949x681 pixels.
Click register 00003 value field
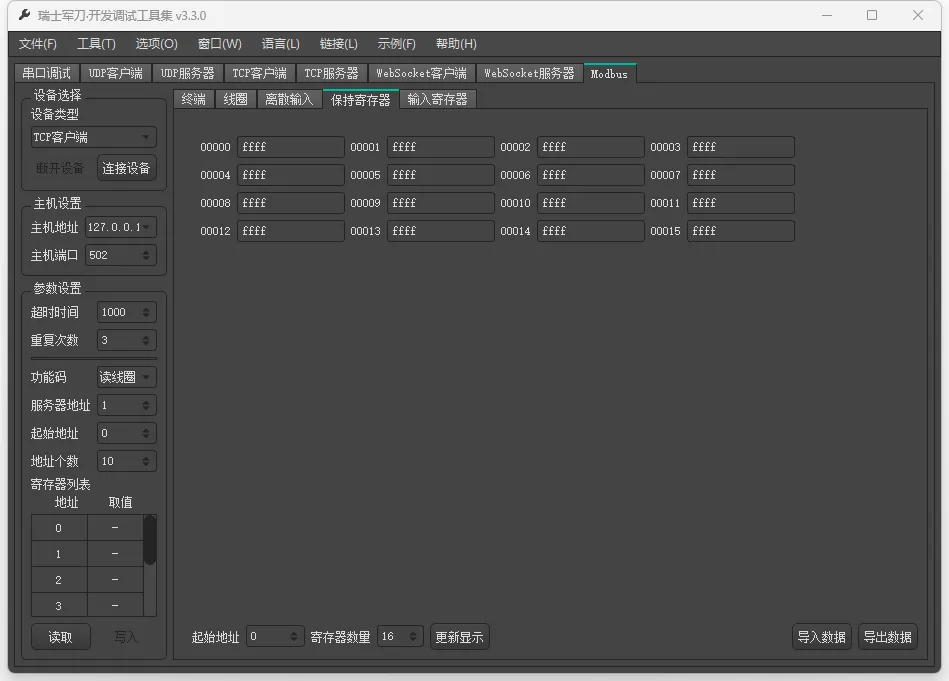coord(741,146)
